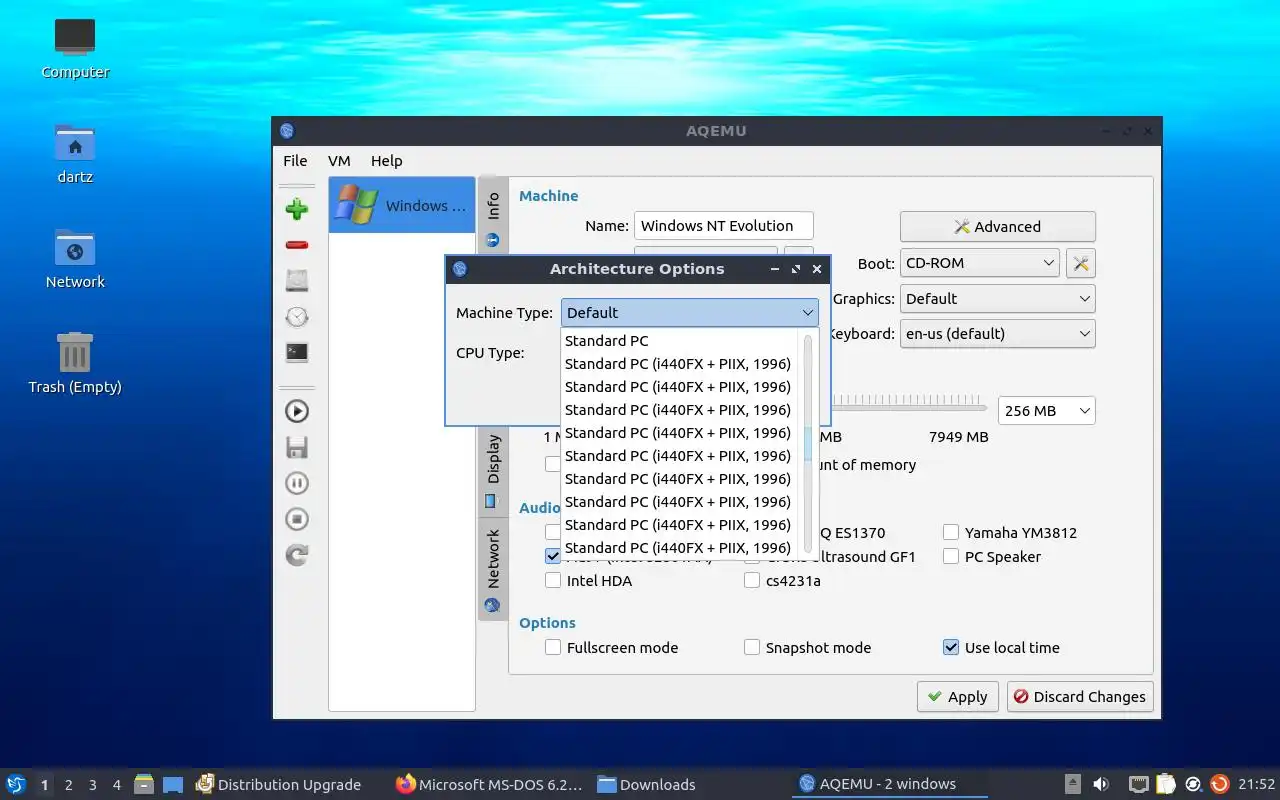Select the Windows VM entry in the list
1280x800 pixels.
click(401, 206)
